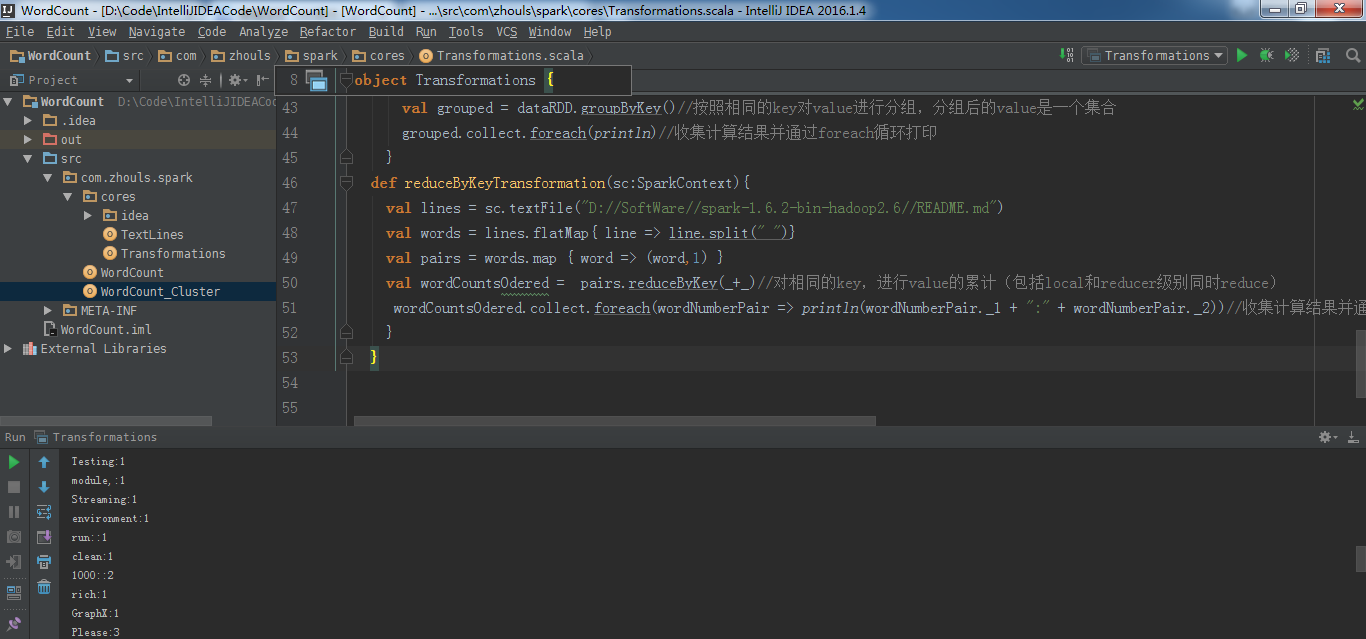Open Project panel settings gear
Viewport: 1366px width, 639px height.
236,80
